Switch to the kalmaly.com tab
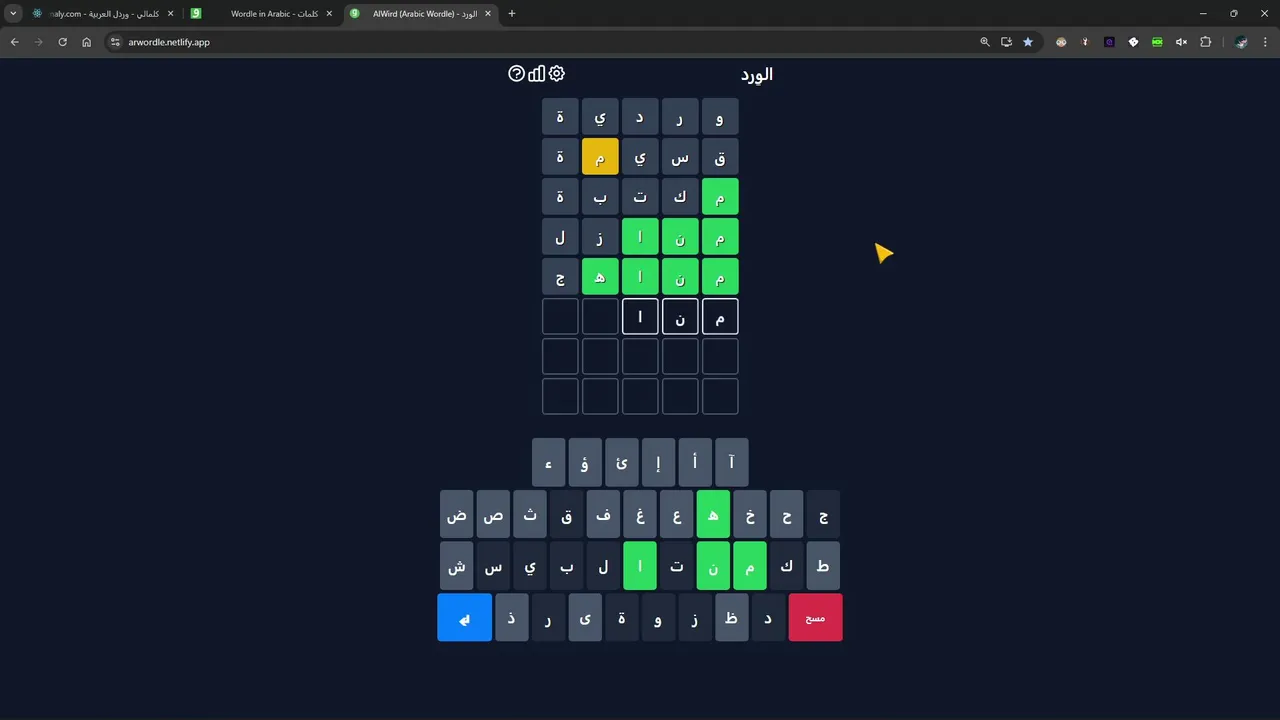Viewport: 1280px width, 720px height. click(103, 14)
